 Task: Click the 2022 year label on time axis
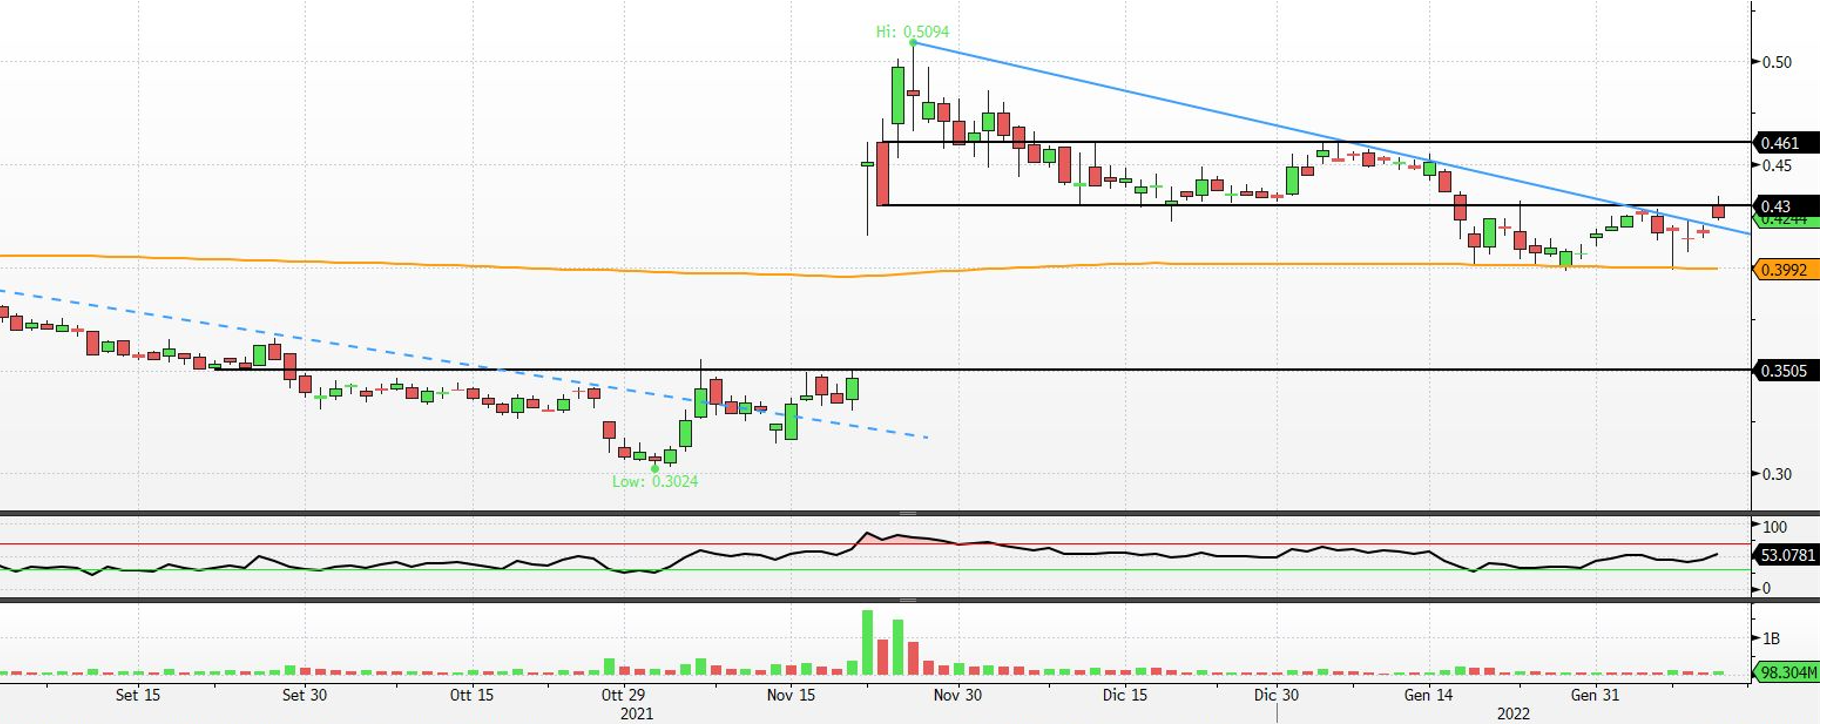tap(1513, 714)
